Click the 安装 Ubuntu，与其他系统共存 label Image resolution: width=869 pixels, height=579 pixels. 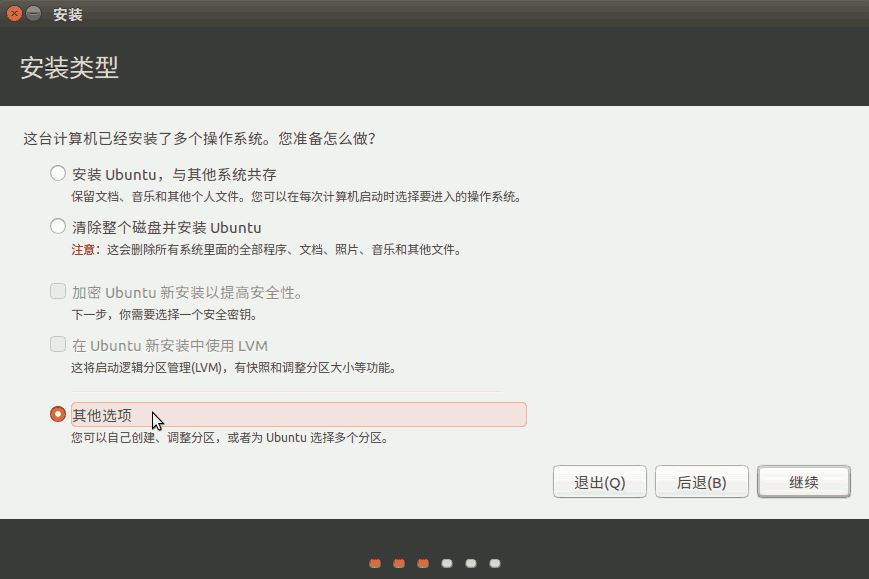tap(174, 175)
